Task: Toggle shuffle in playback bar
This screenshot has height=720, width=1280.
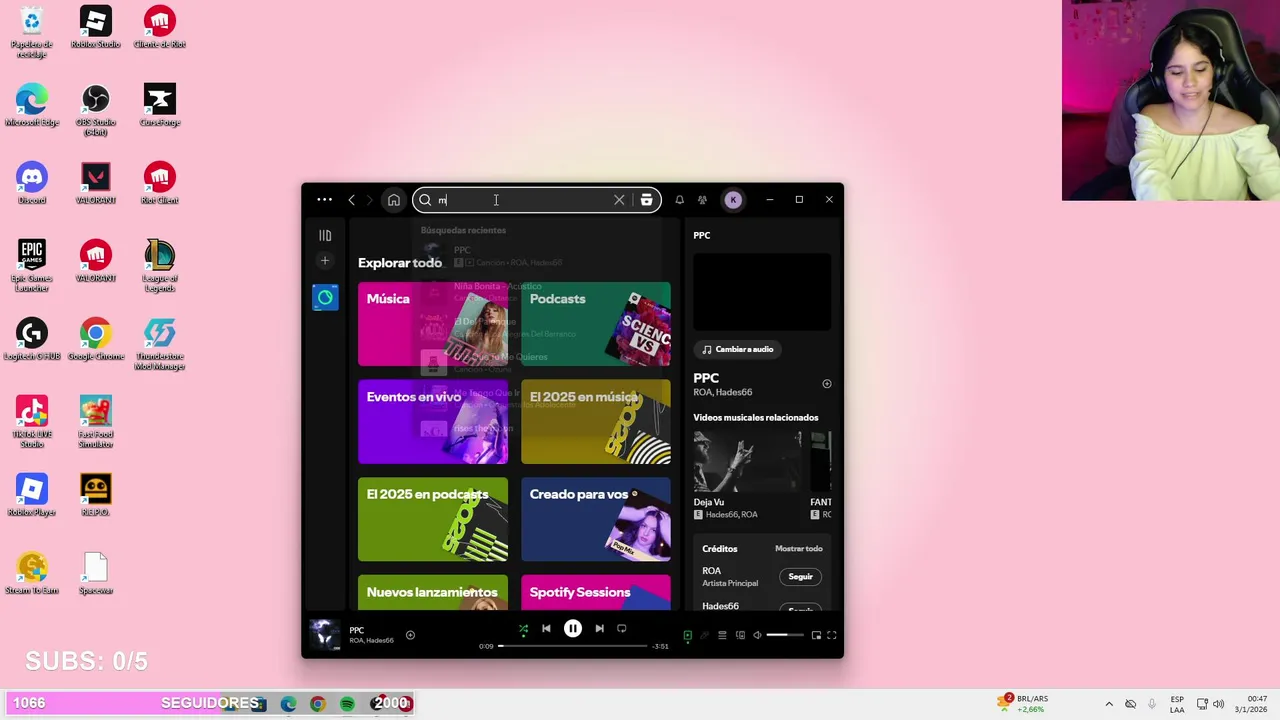Action: [x=523, y=629]
